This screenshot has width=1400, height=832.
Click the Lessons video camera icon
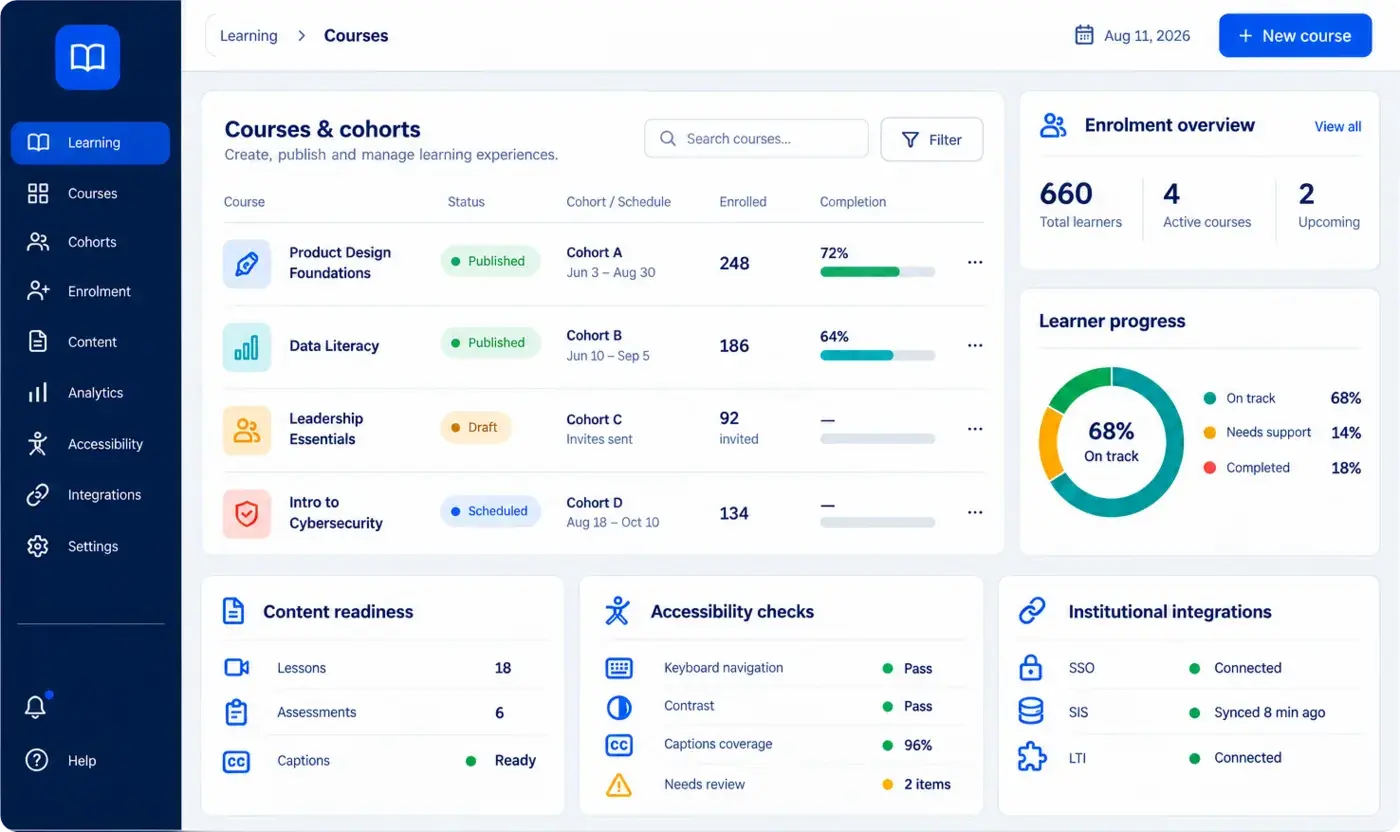tap(236, 667)
